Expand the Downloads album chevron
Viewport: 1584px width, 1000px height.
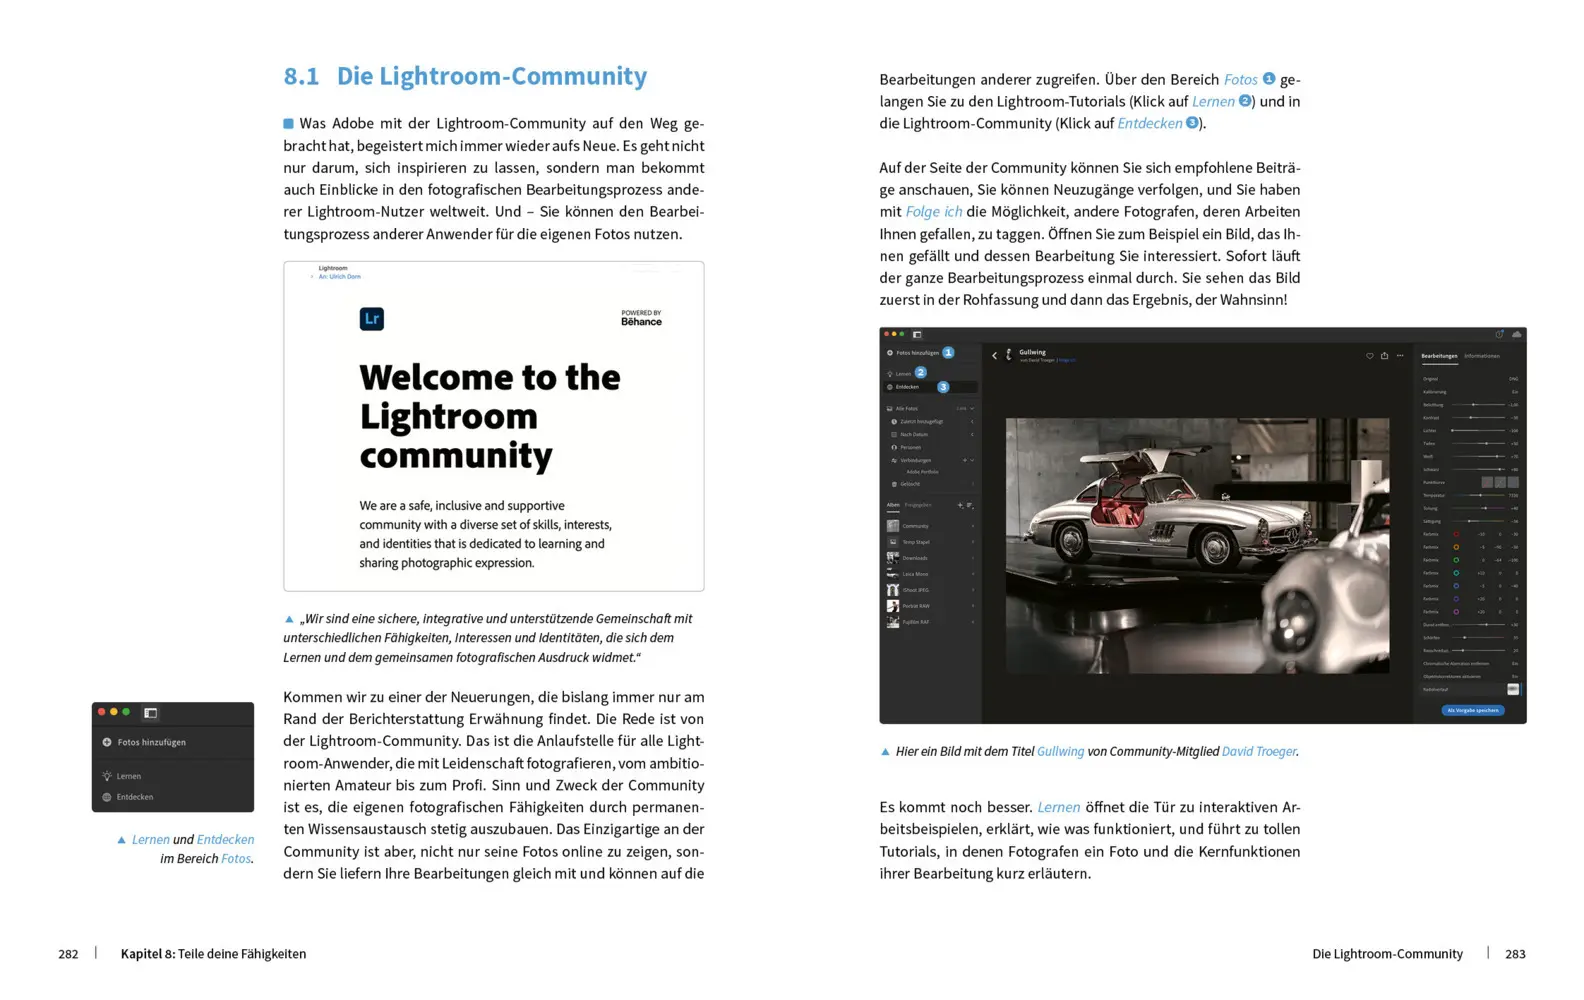973,558
